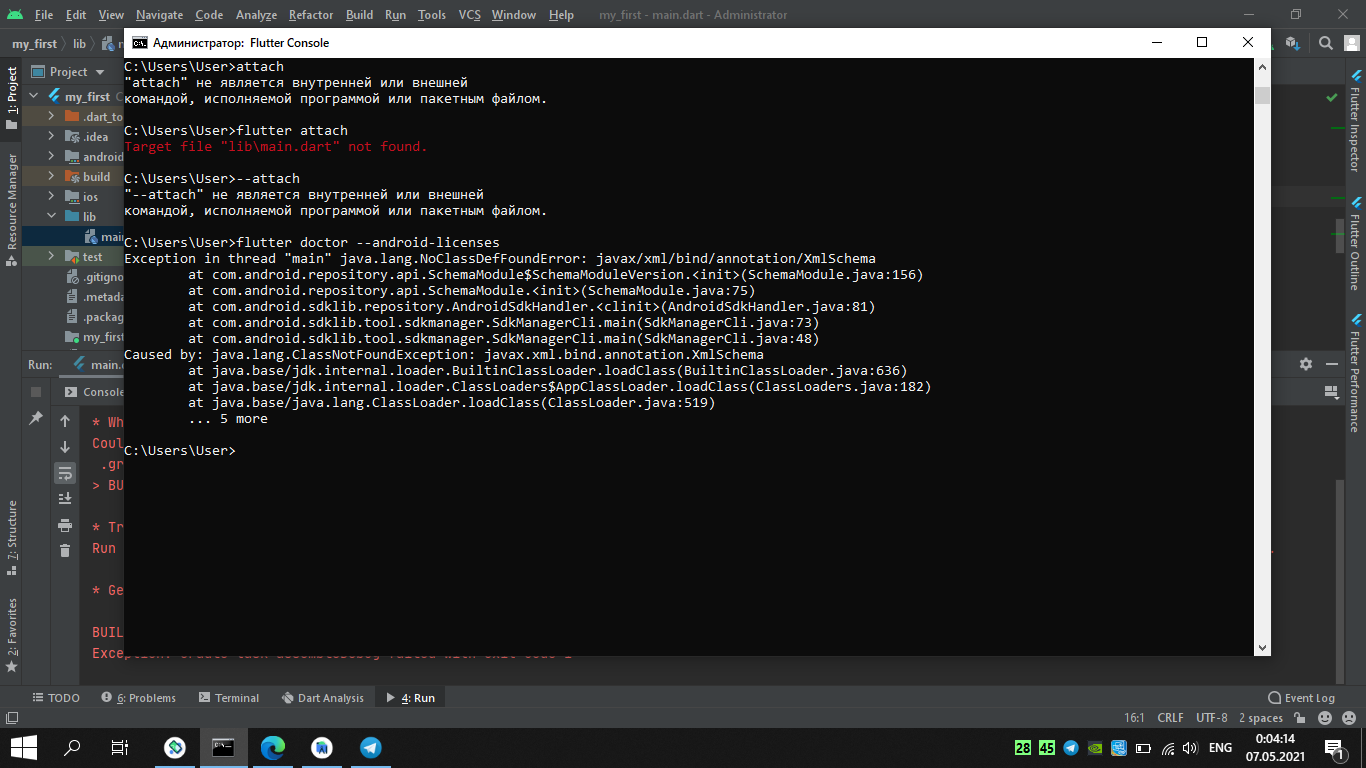Open the Structure side tab

pos(12,538)
